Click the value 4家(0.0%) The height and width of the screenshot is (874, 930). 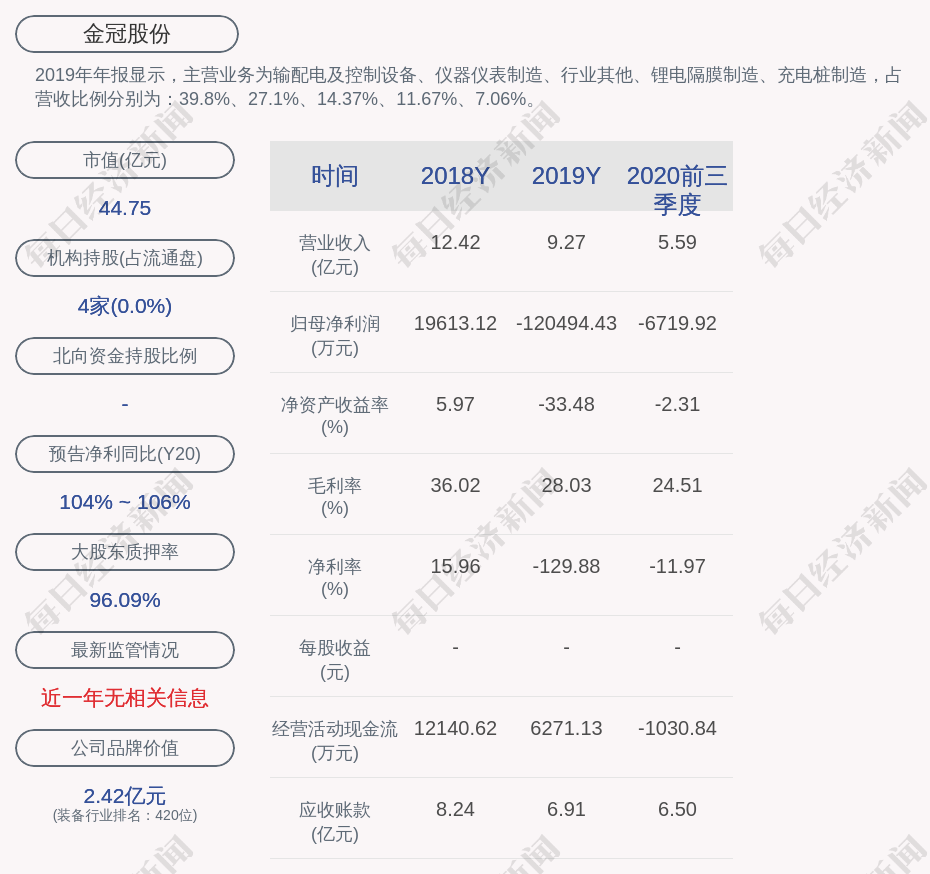(x=125, y=306)
